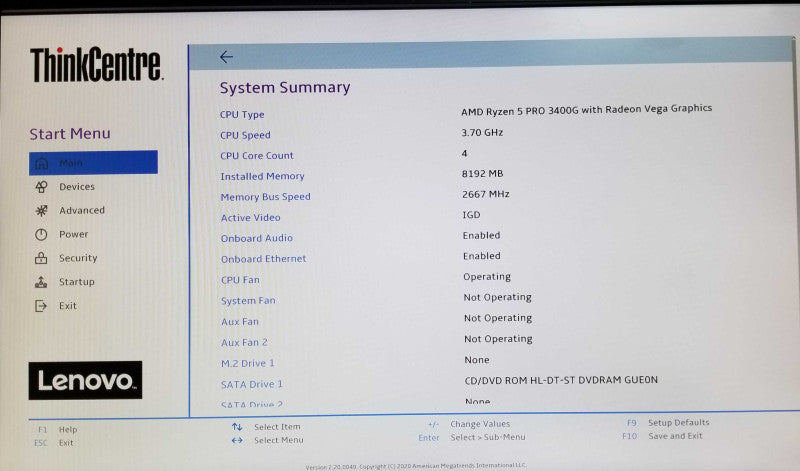The height and width of the screenshot is (471, 800).
Task: Click the Onboard Audio label
Action: pos(257,238)
